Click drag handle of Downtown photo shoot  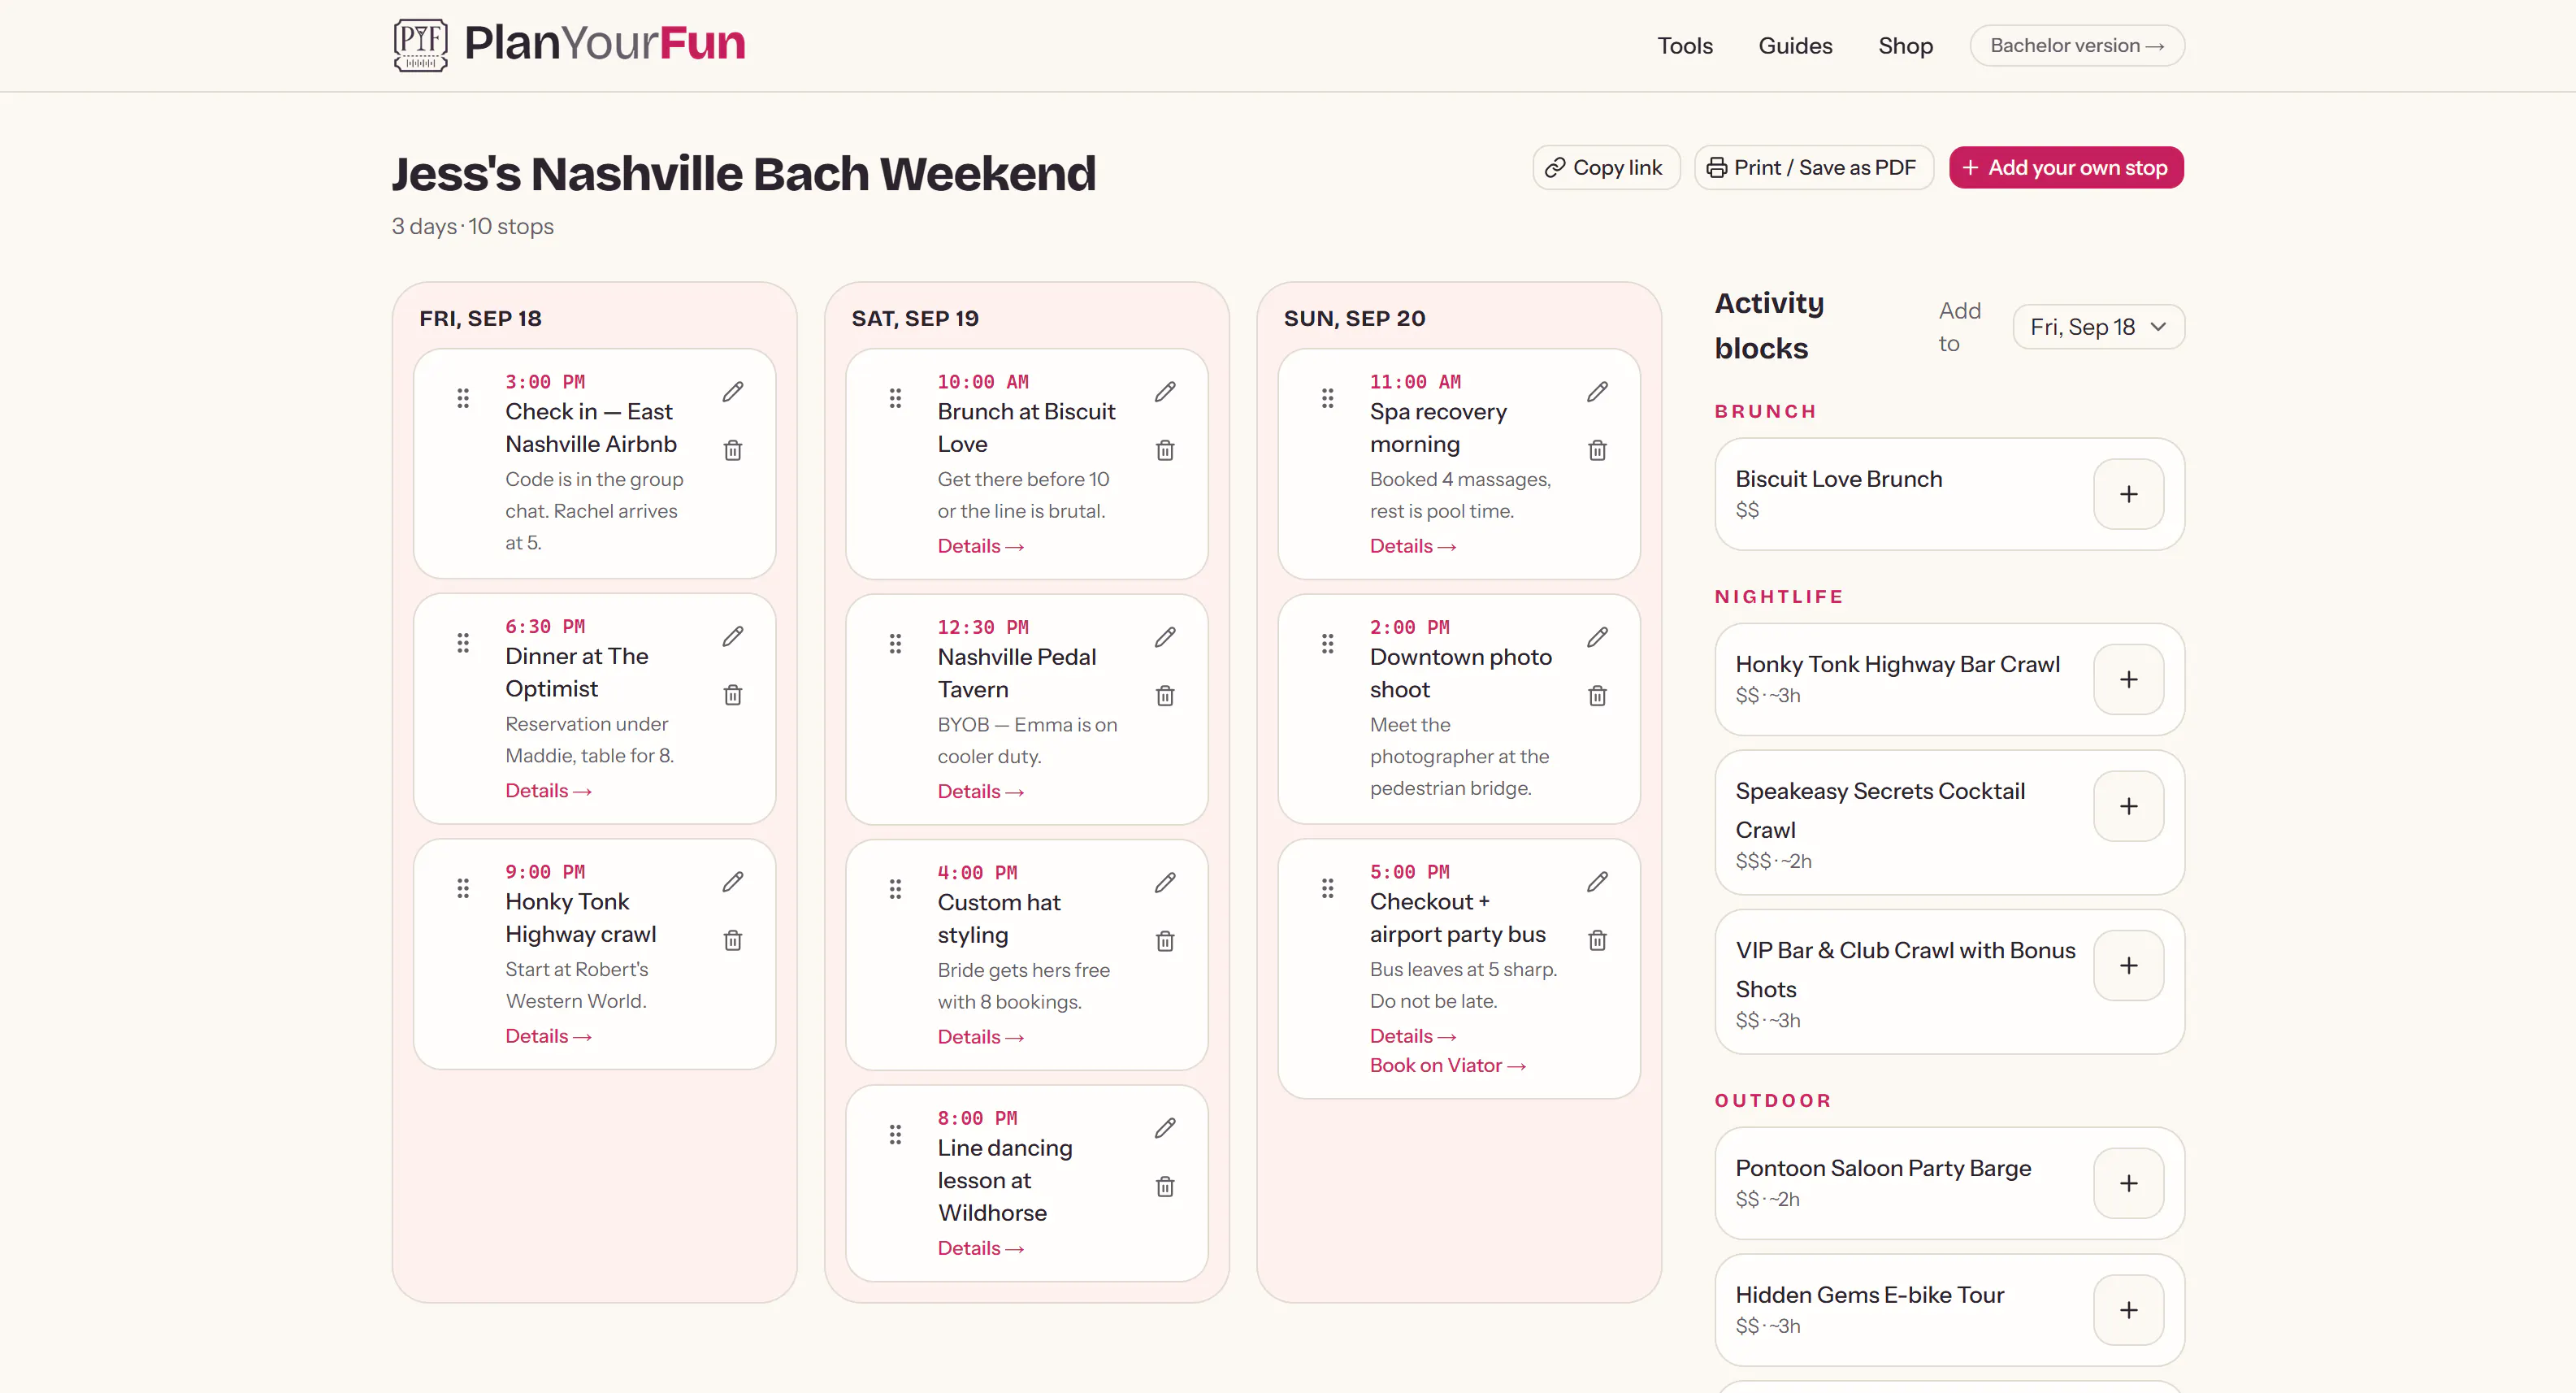[1327, 644]
